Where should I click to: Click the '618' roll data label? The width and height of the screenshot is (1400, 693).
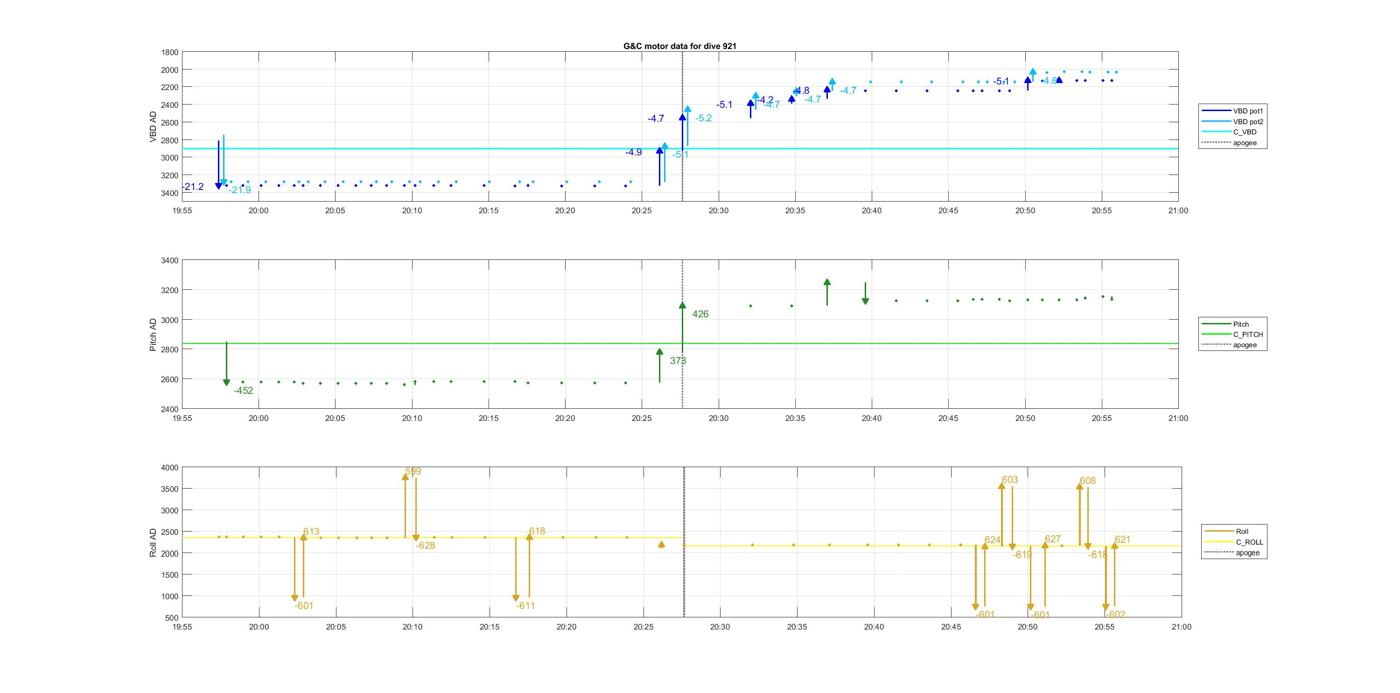pyautogui.click(x=537, y=532)
